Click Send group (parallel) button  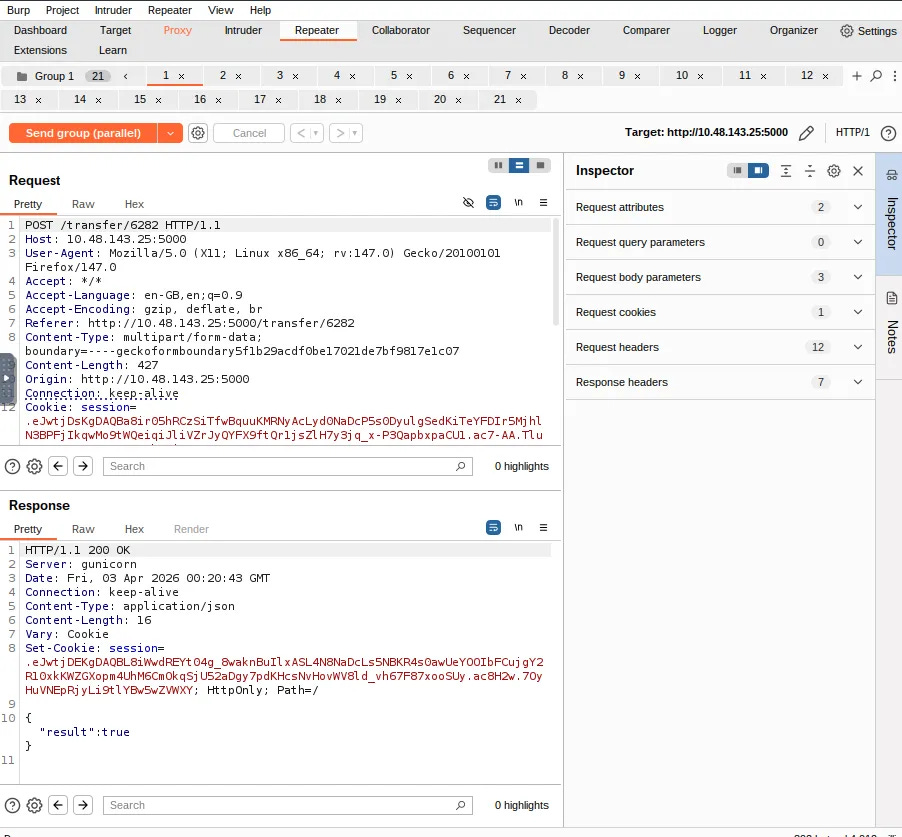tap(83, 133)
